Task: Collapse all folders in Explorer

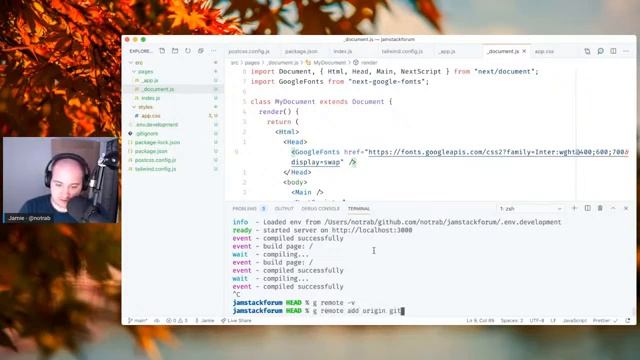Action: 201,51
